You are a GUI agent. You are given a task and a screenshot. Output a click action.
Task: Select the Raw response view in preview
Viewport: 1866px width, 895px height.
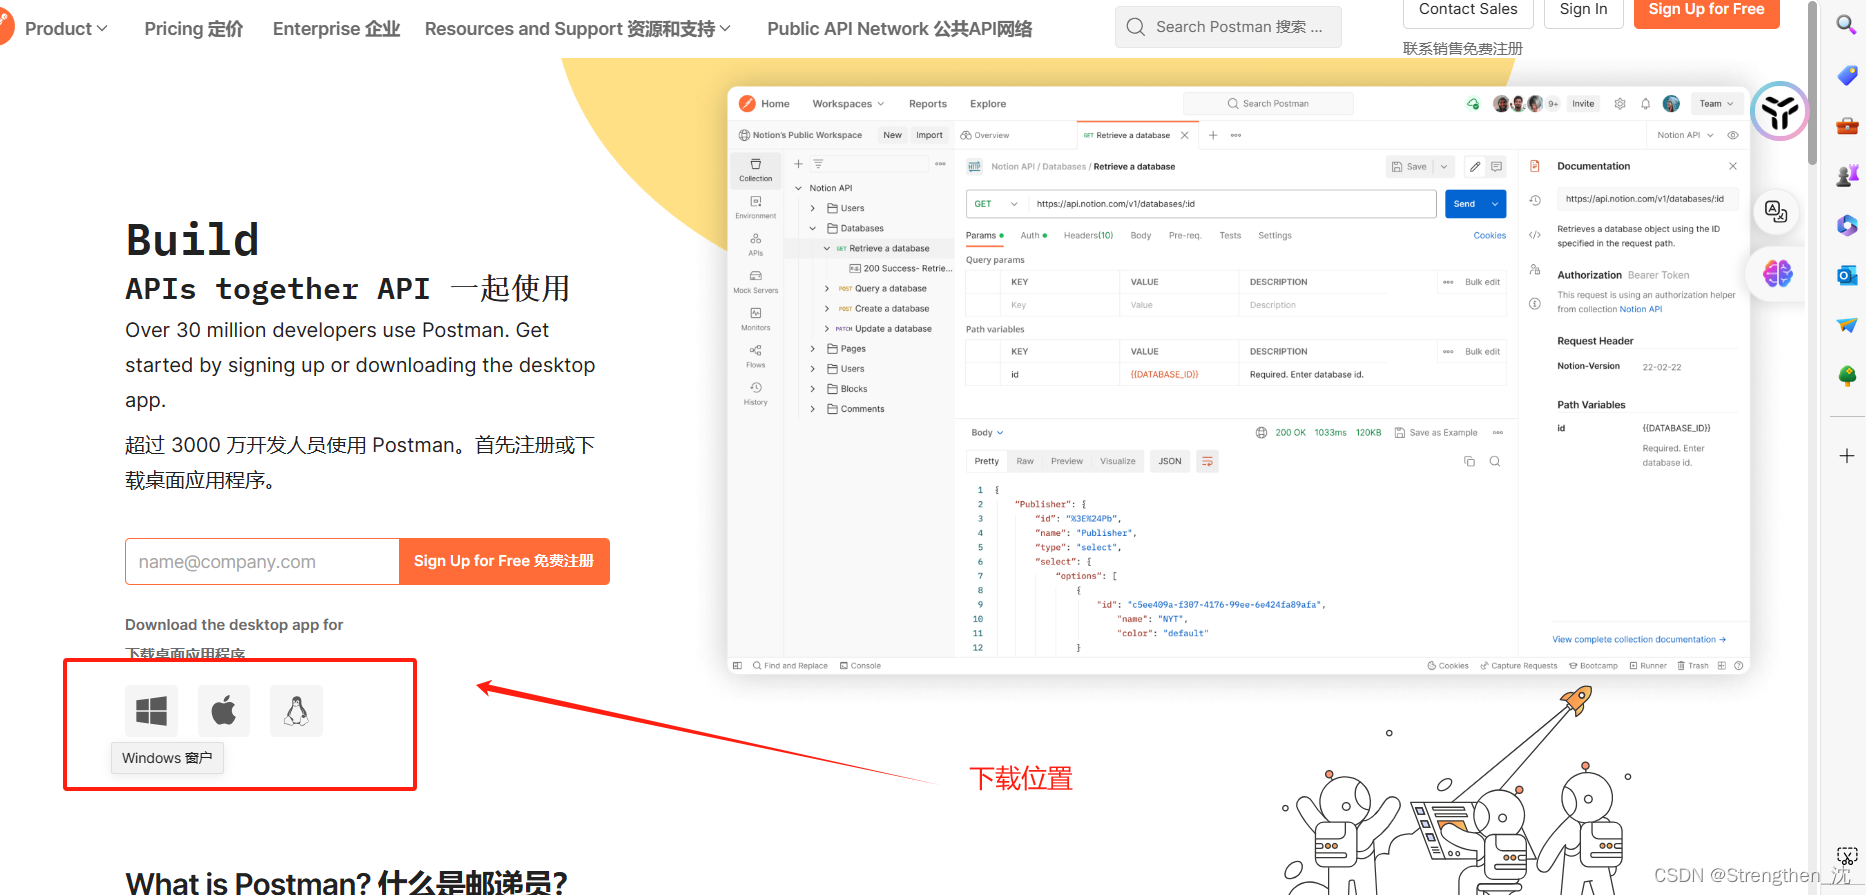pyautogui.click(x=1025, y=461)
